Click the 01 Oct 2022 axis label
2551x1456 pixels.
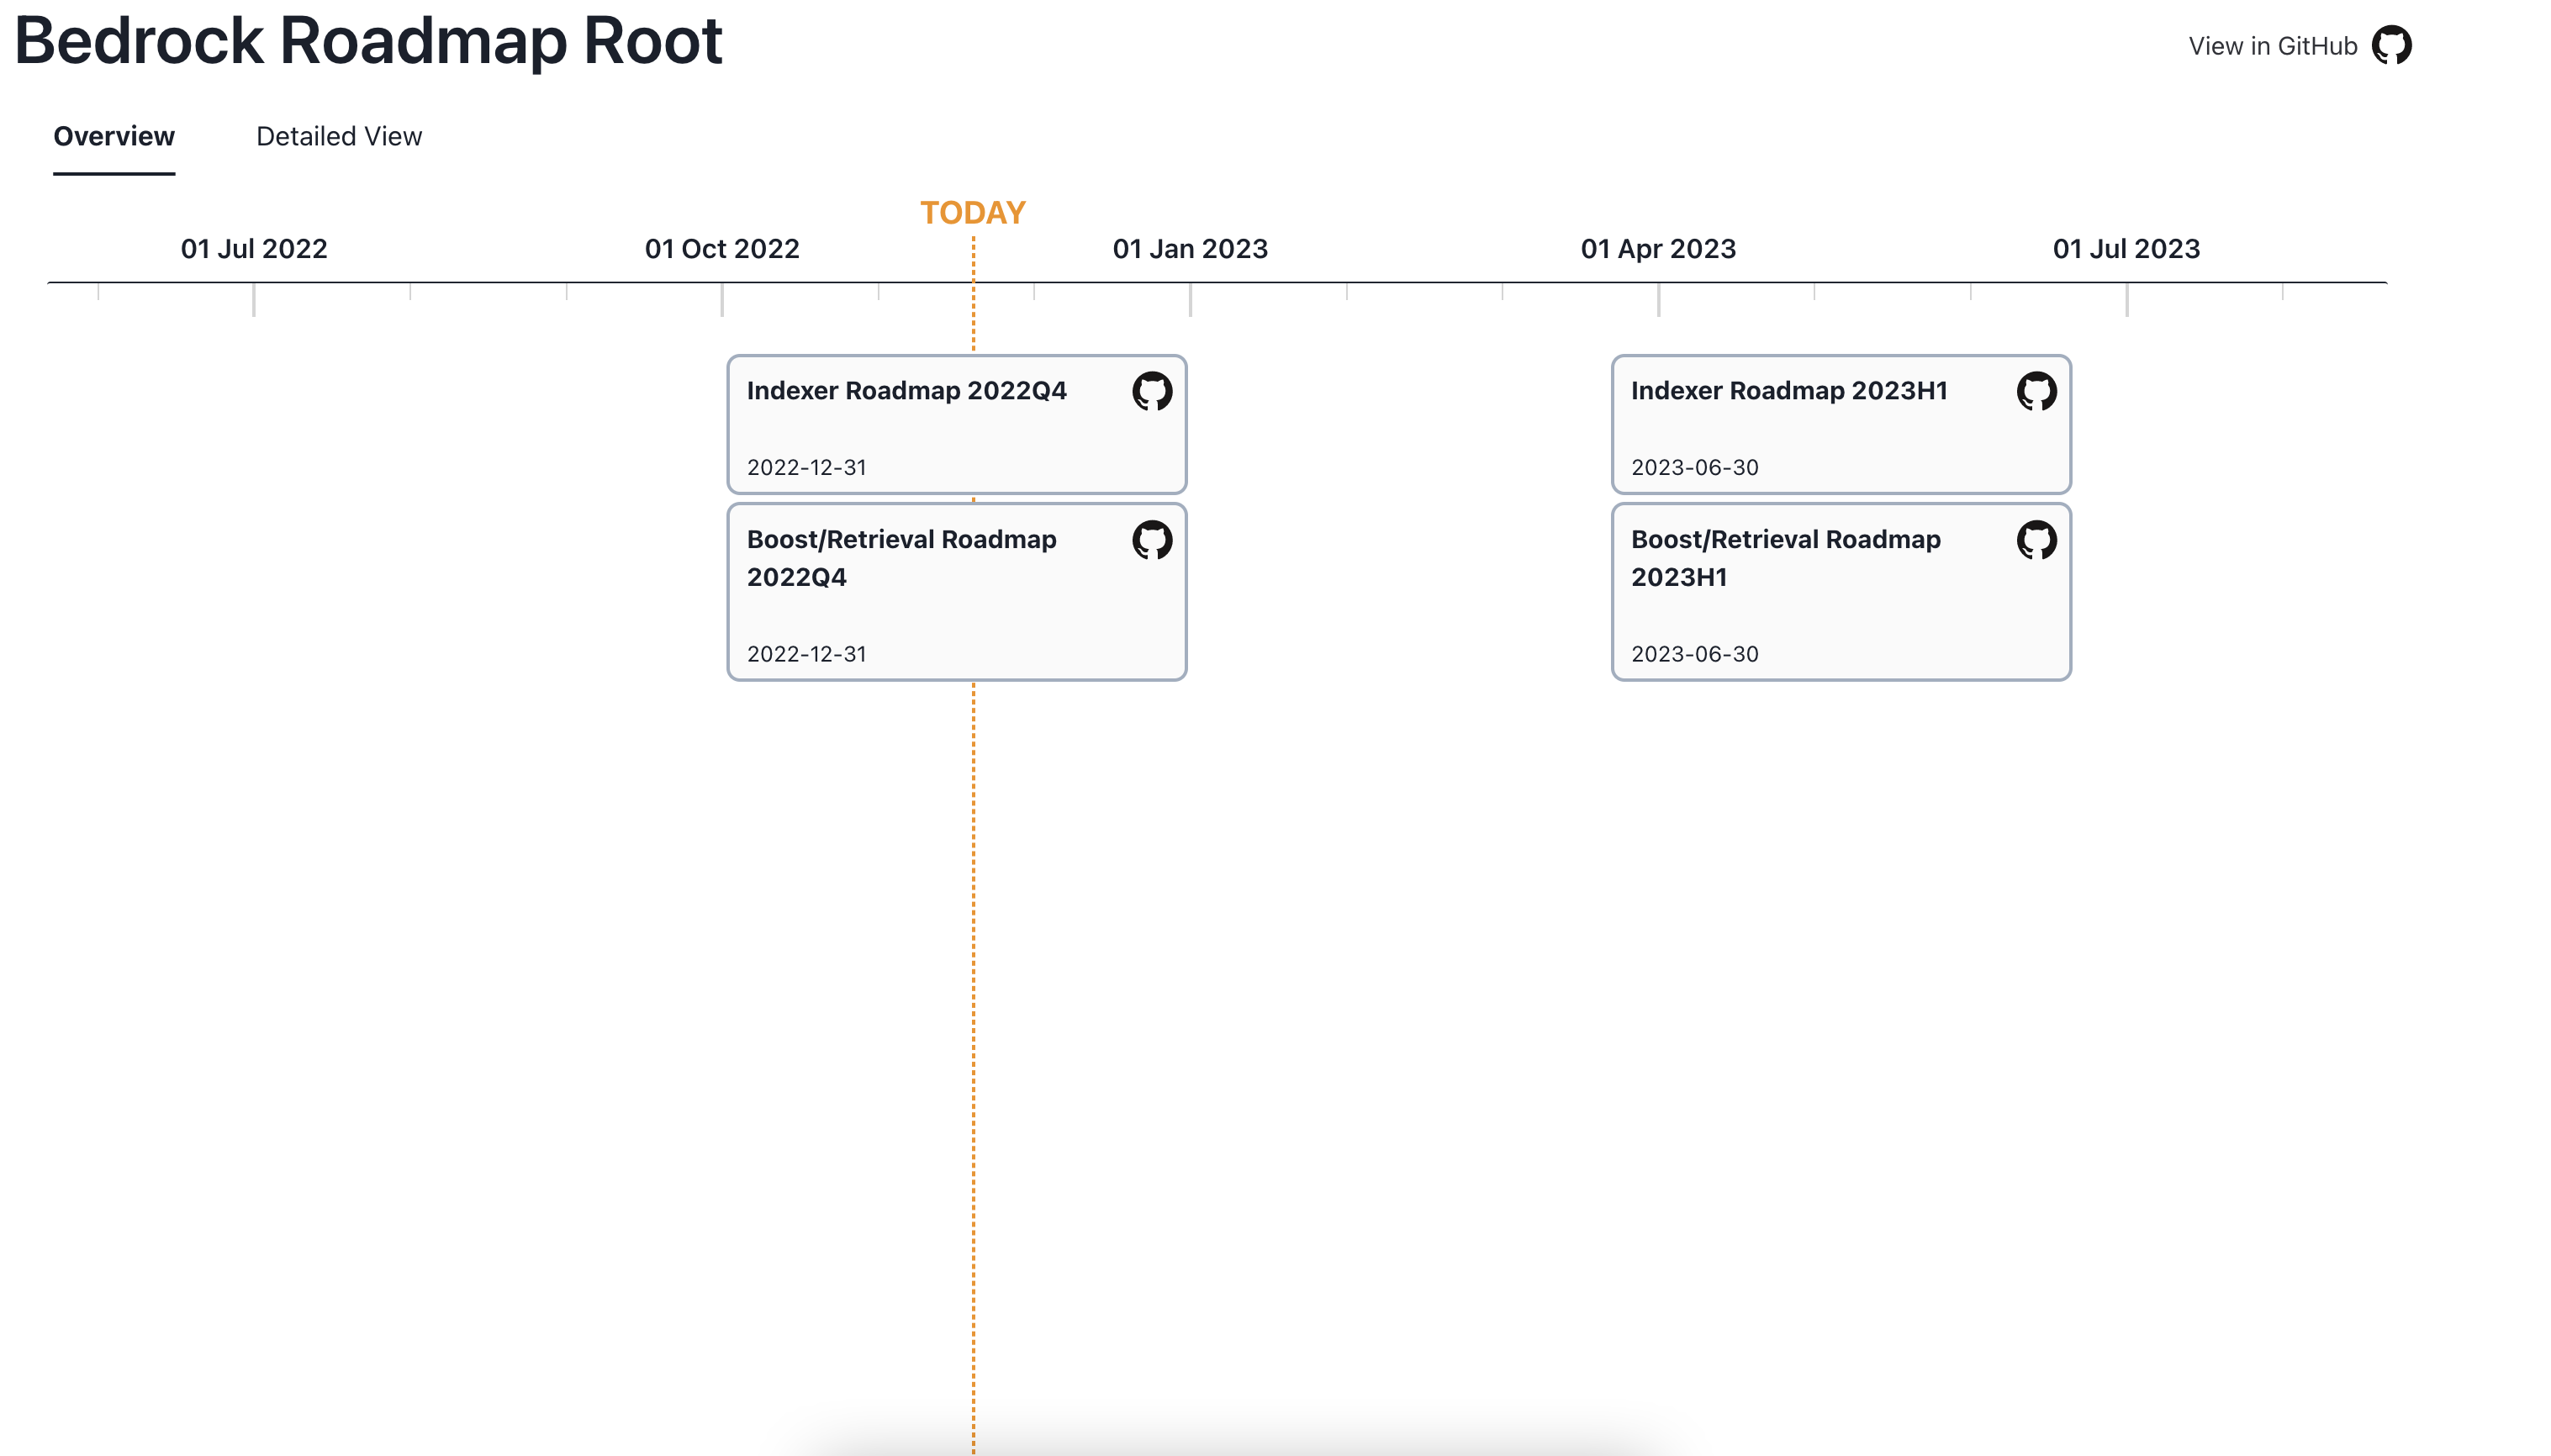[x=722, y=249]
